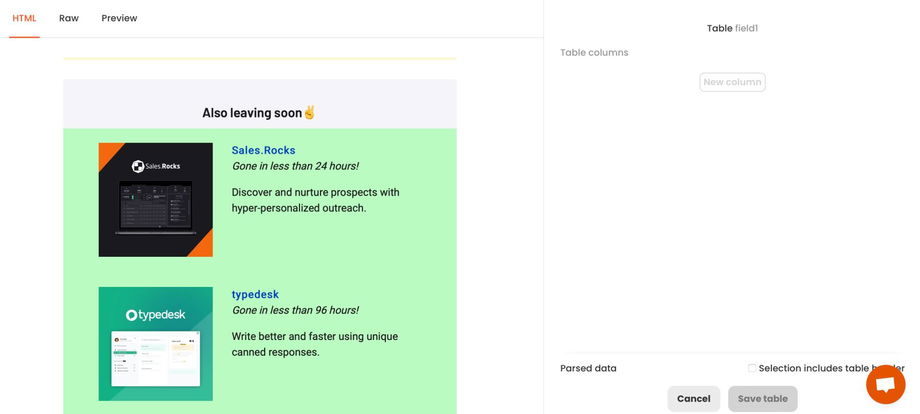Switch to the HTML tab
Viewport: 920px width, 414px height.
pos(24,18)
